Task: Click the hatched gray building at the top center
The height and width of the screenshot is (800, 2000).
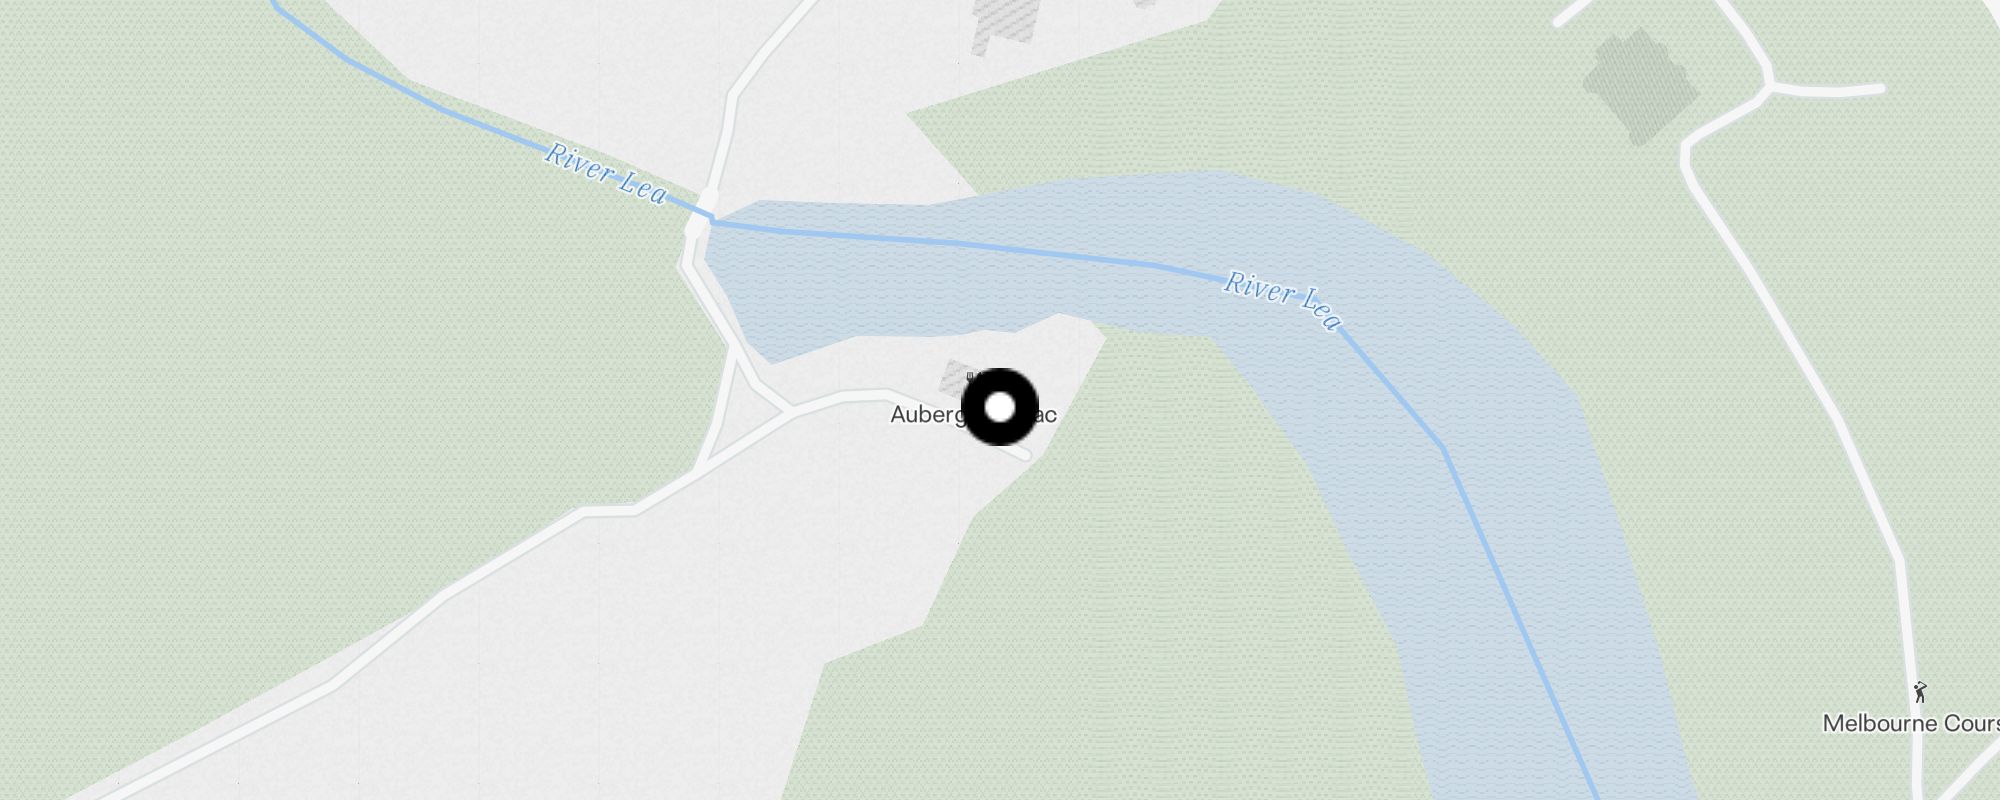Action: pyautogui.click(x=1003, y=22)
